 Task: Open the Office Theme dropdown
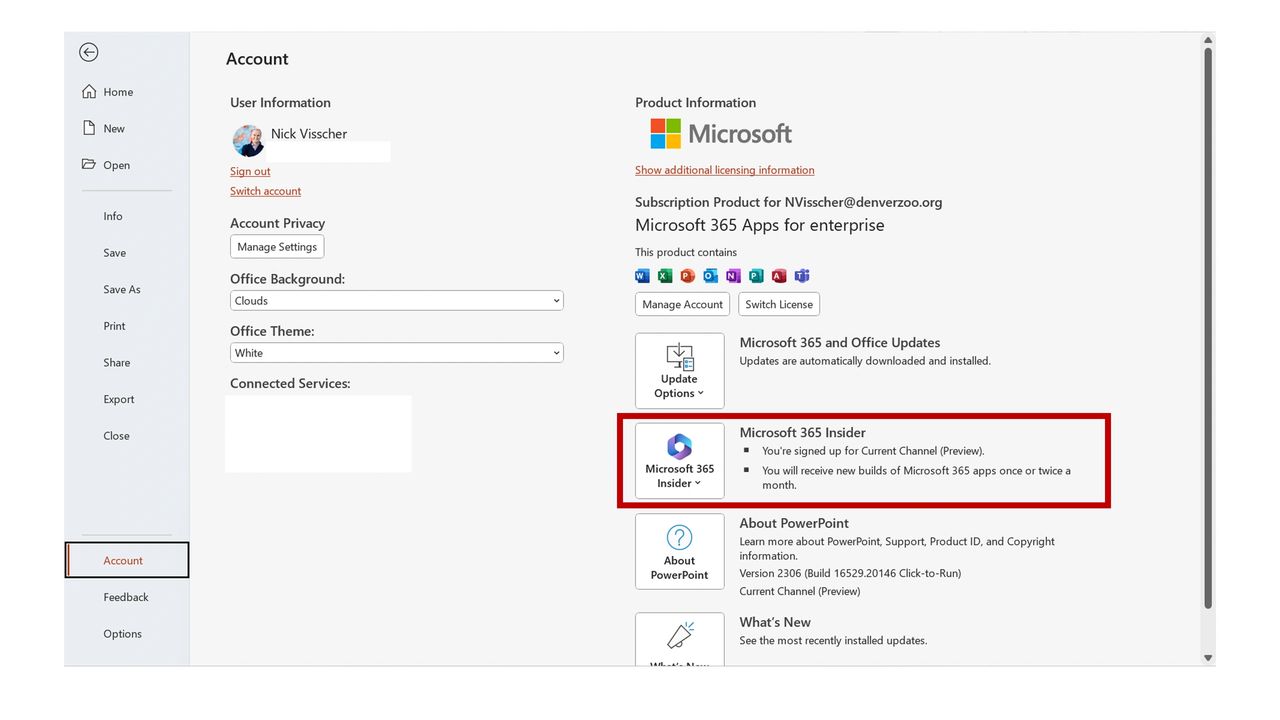(397, 353)
